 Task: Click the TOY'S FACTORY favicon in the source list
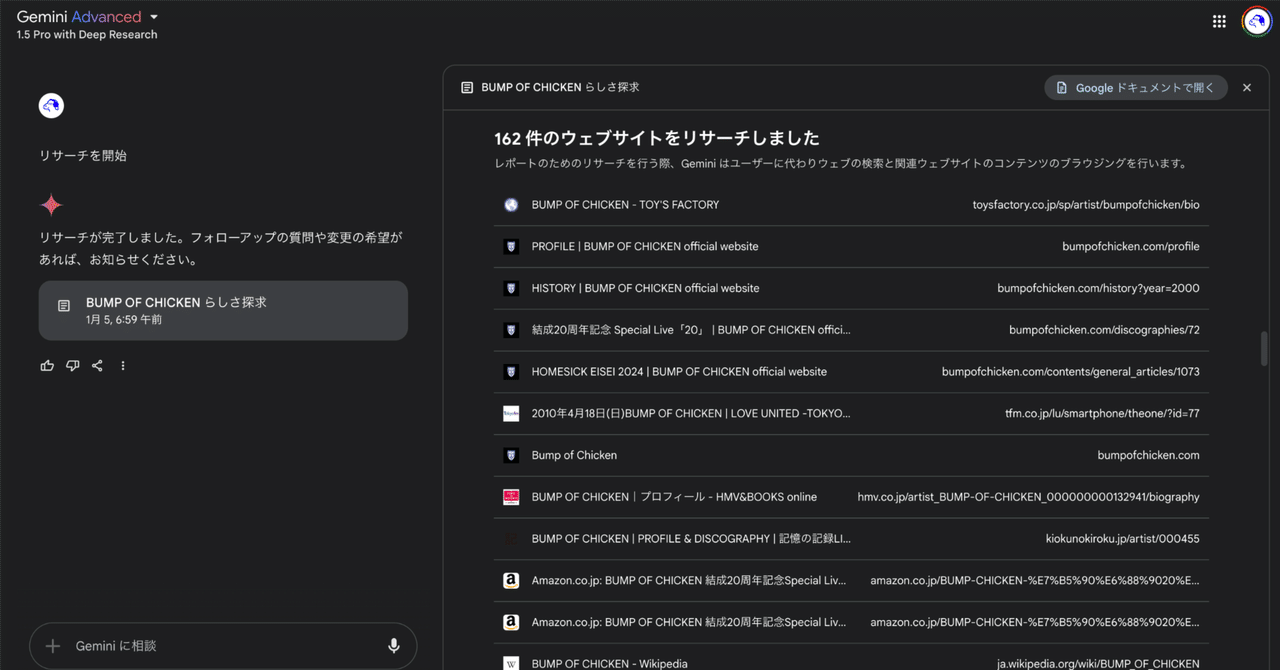pos(510,204)
